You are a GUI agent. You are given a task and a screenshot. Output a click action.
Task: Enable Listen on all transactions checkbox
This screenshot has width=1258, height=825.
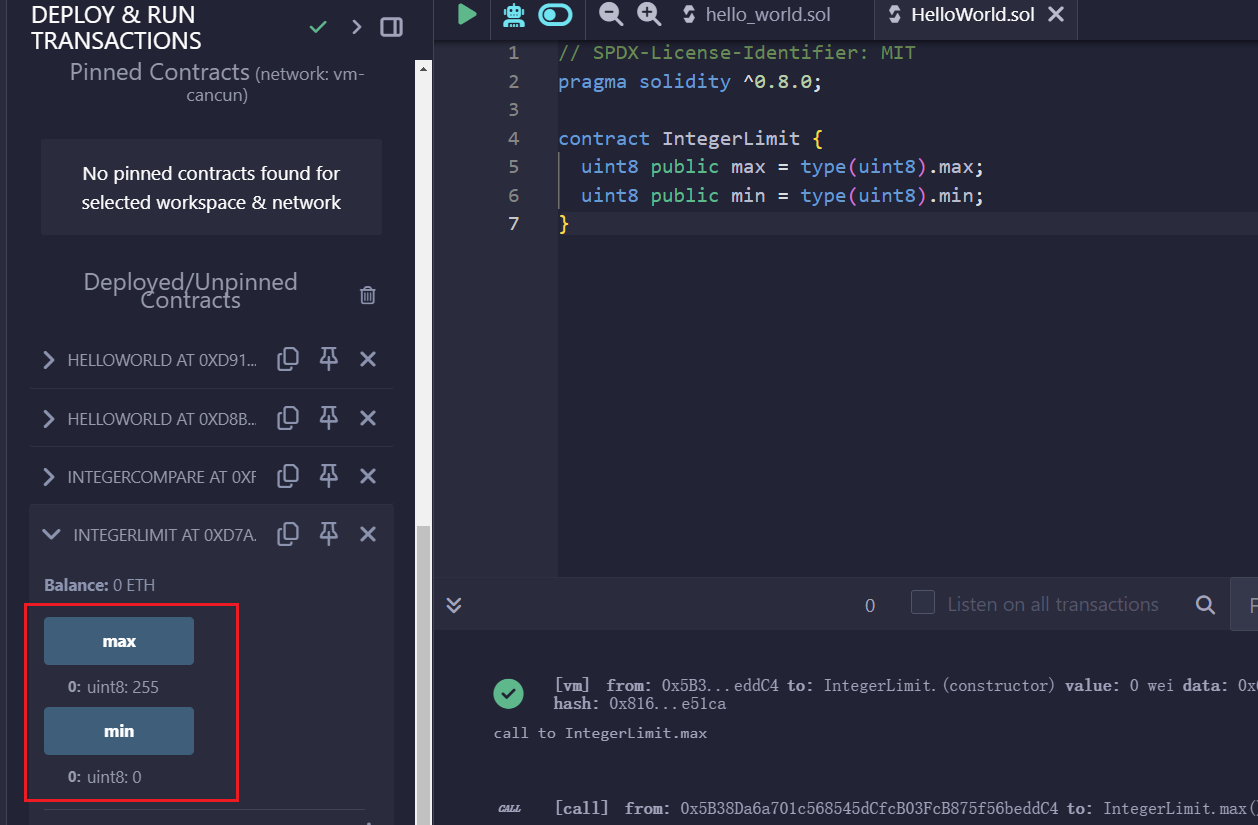pyautogui.click(x=923, y=603)
